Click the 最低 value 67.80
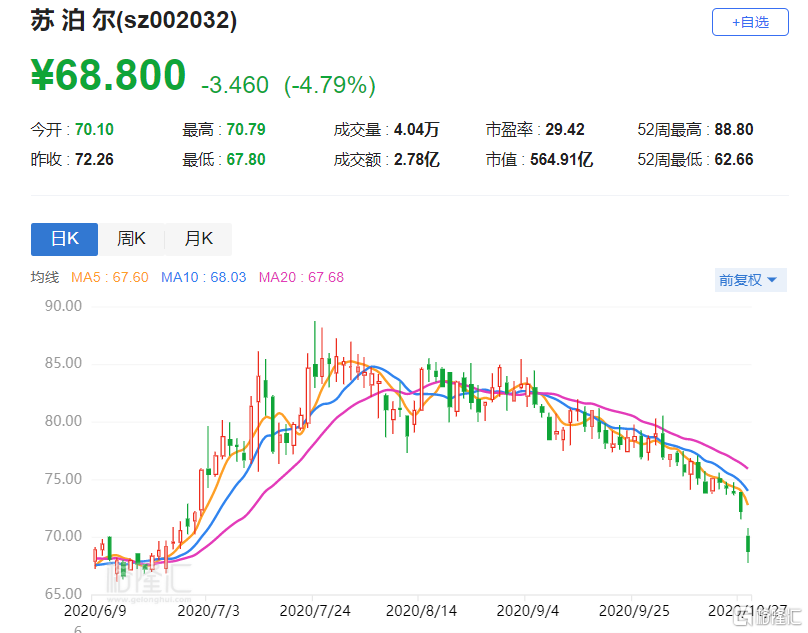This screenshot has height=633, width=808. 246,159
